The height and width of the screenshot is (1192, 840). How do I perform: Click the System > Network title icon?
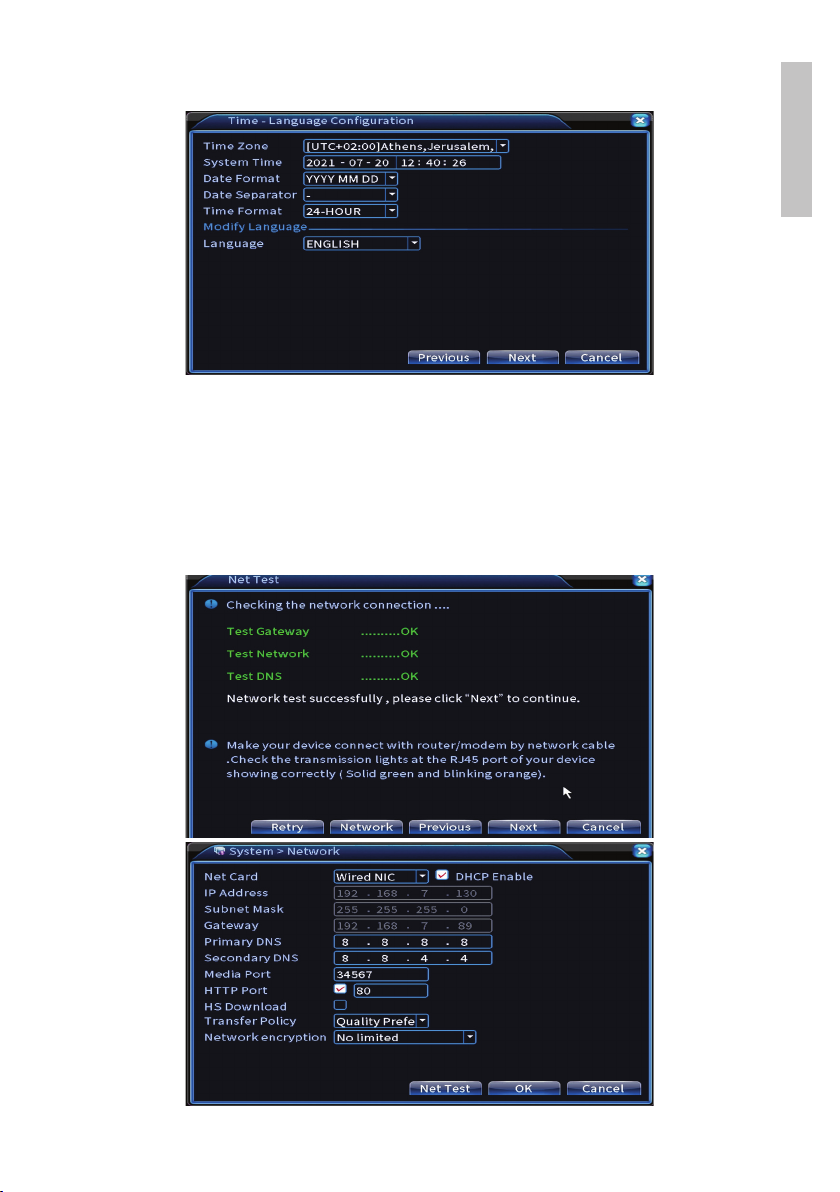220,851
